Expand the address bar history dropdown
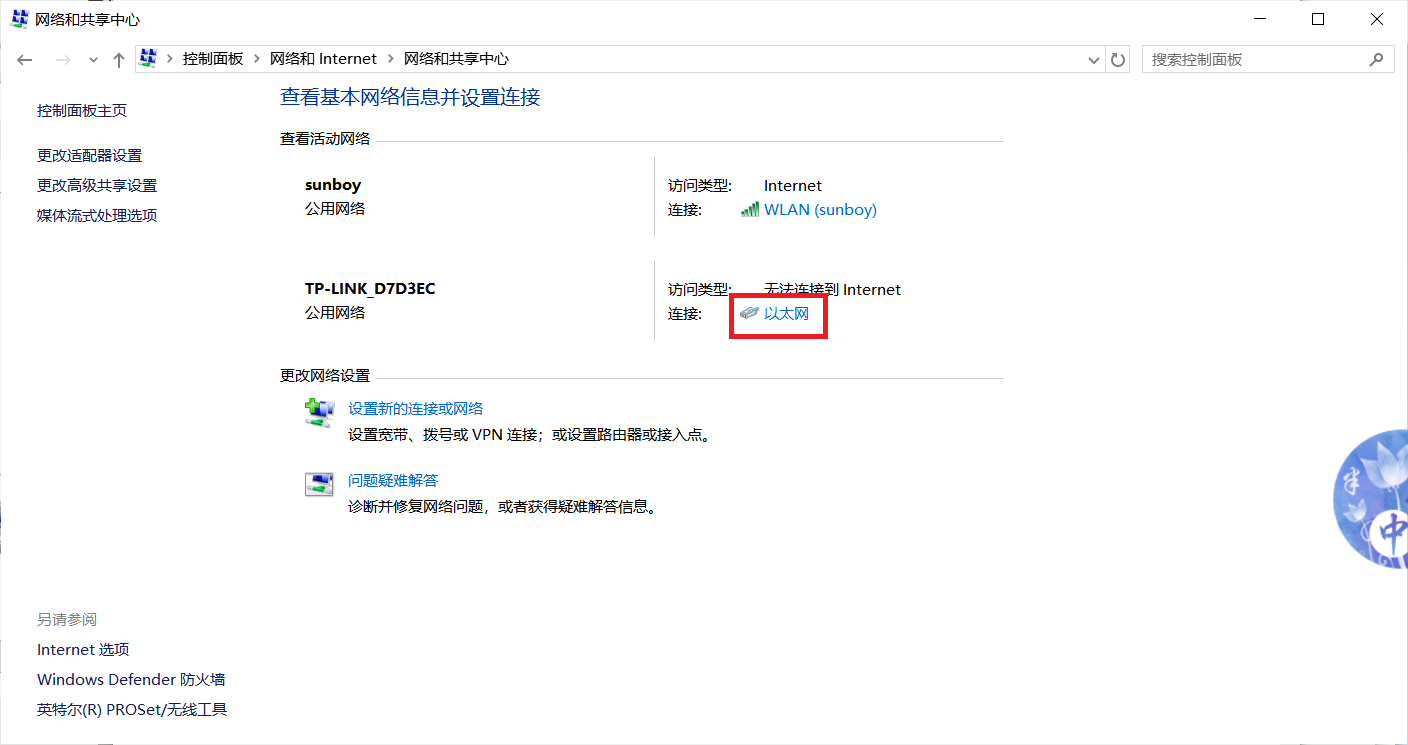 click(1093, 60)
